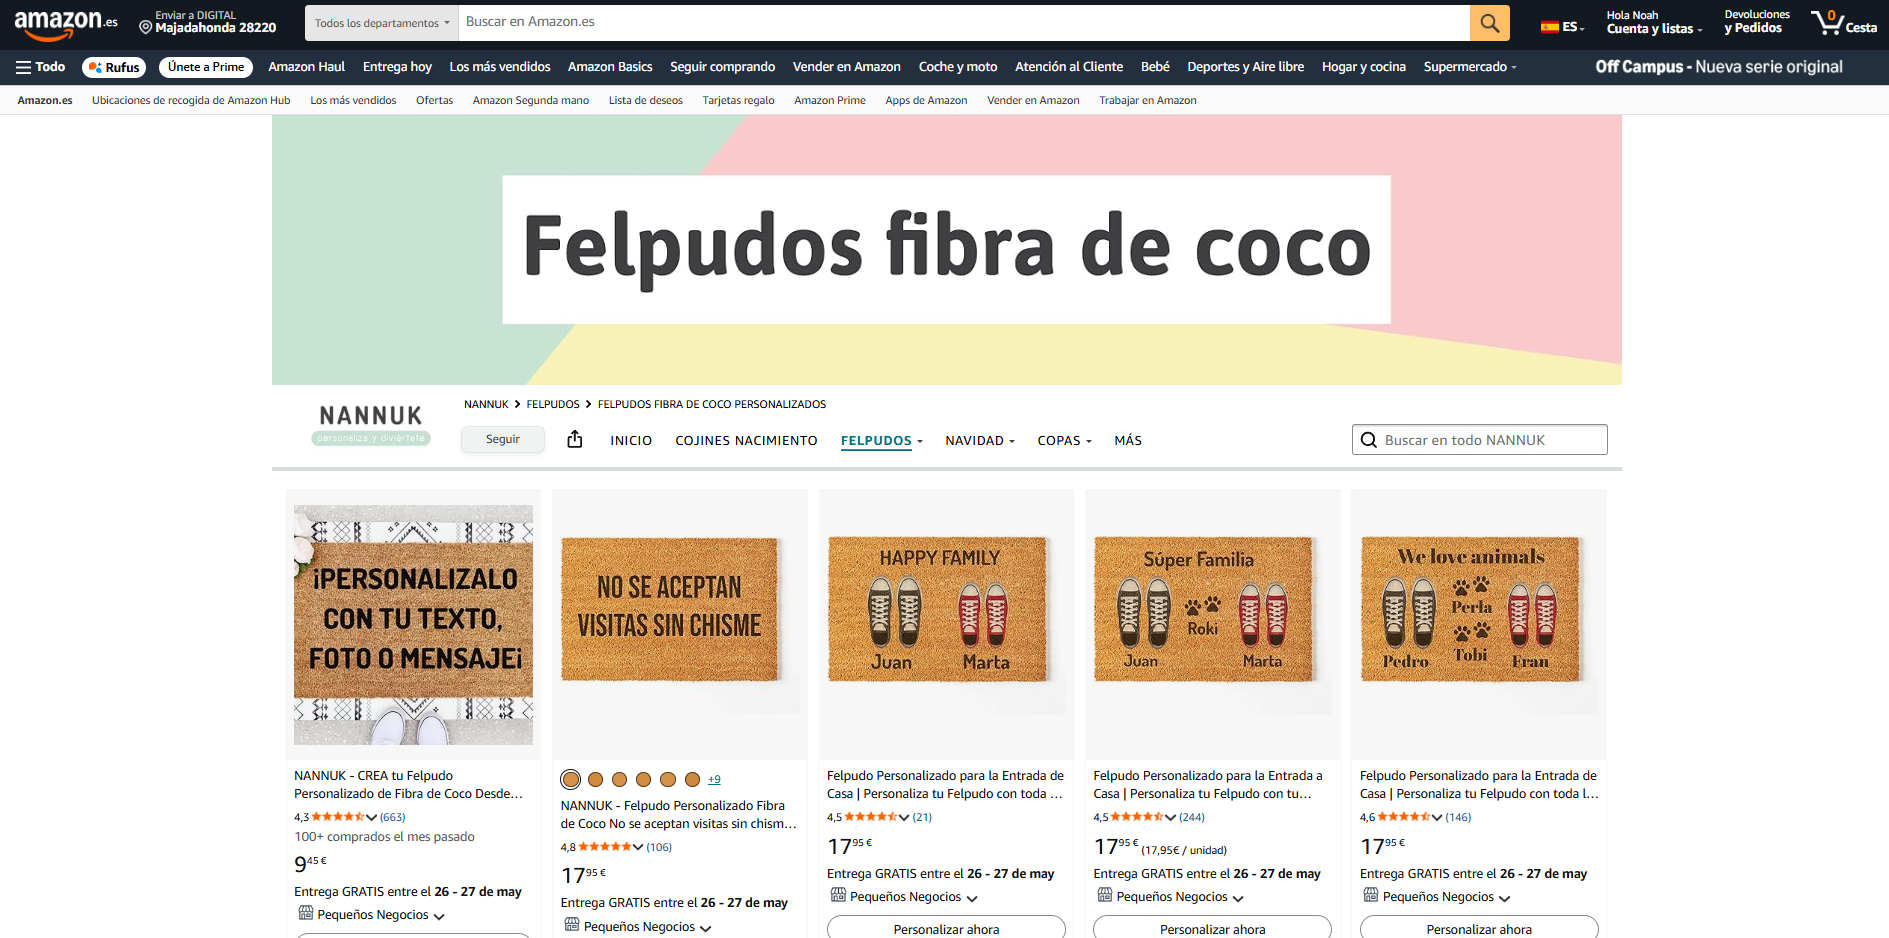Open the We love animals doormat image
1889x938 pixels.
click(1479, 624)
